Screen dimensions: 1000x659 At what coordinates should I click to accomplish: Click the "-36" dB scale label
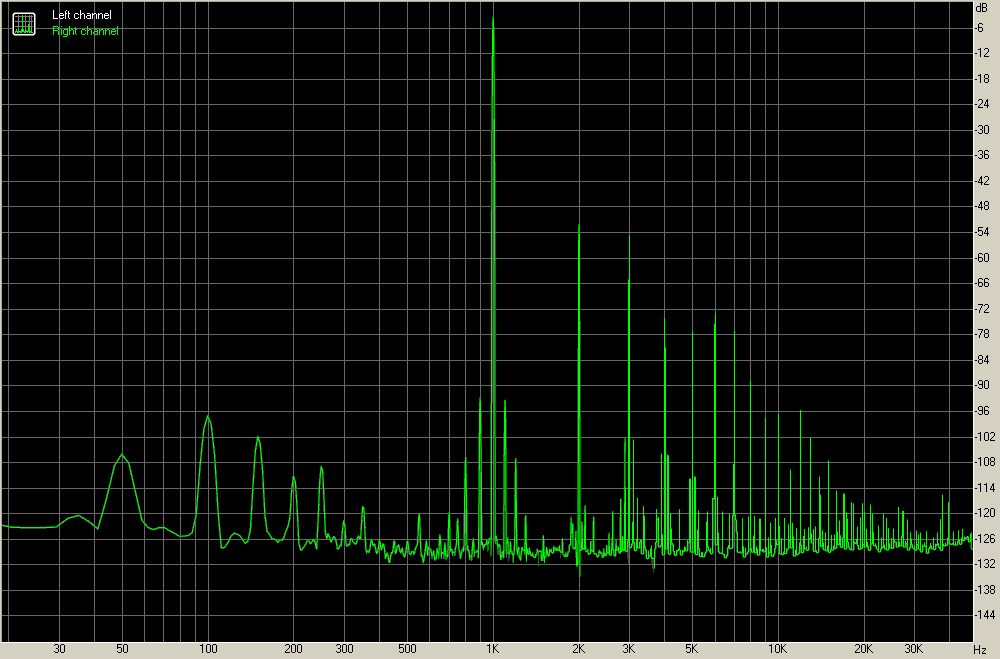(982, 155)
